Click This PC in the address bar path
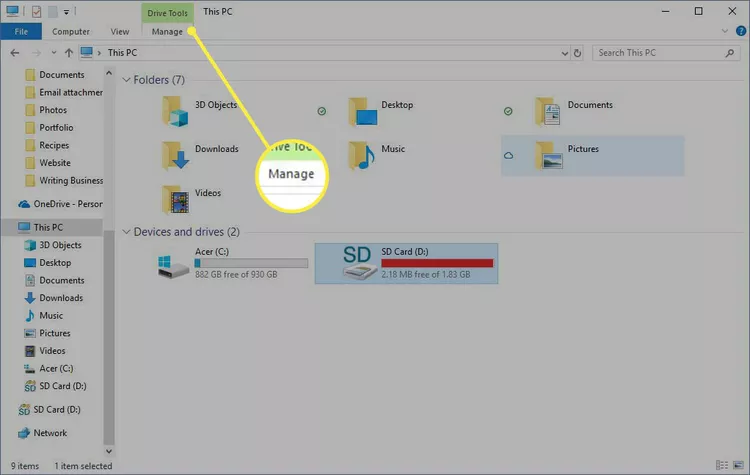 click(x=122, y=53)
